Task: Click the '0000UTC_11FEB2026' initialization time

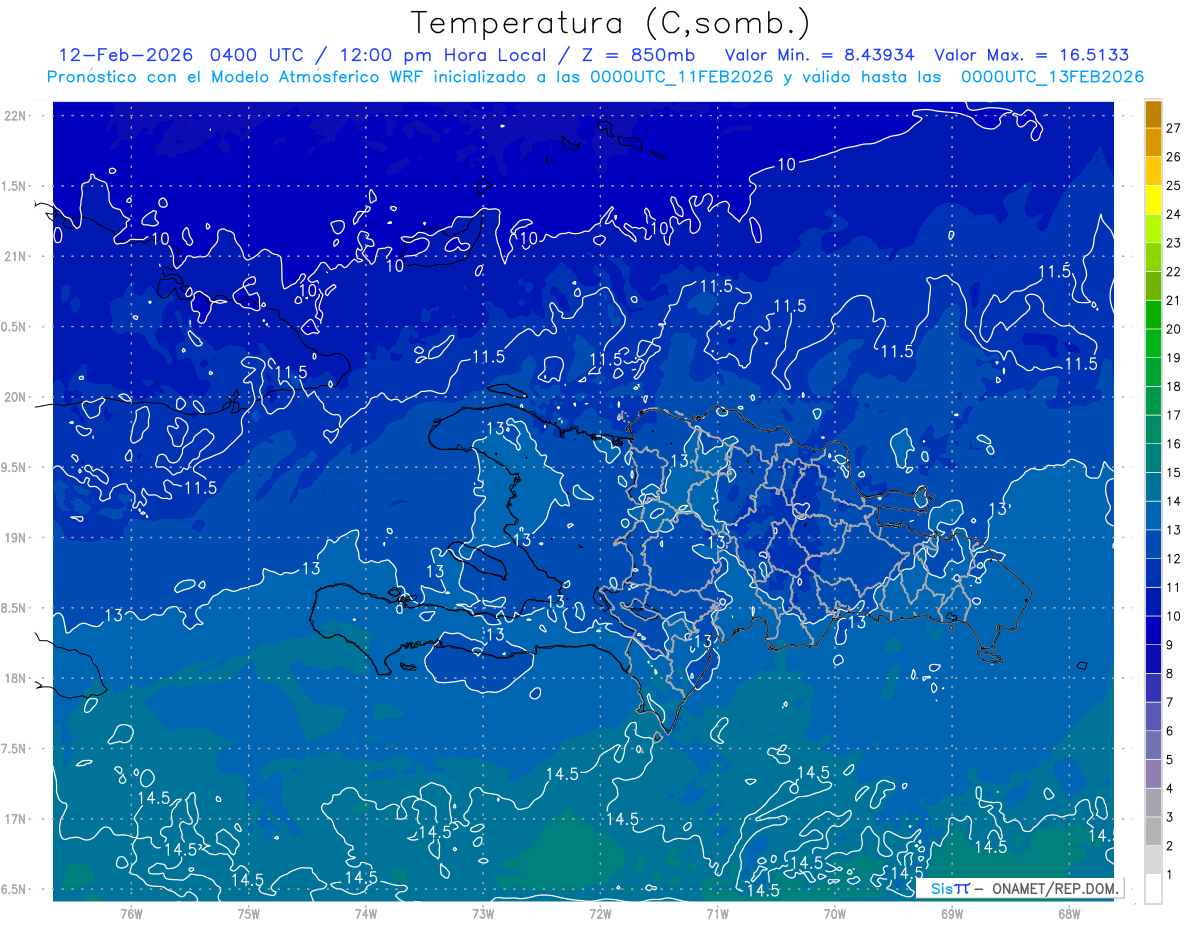Action: coord(681,77)
